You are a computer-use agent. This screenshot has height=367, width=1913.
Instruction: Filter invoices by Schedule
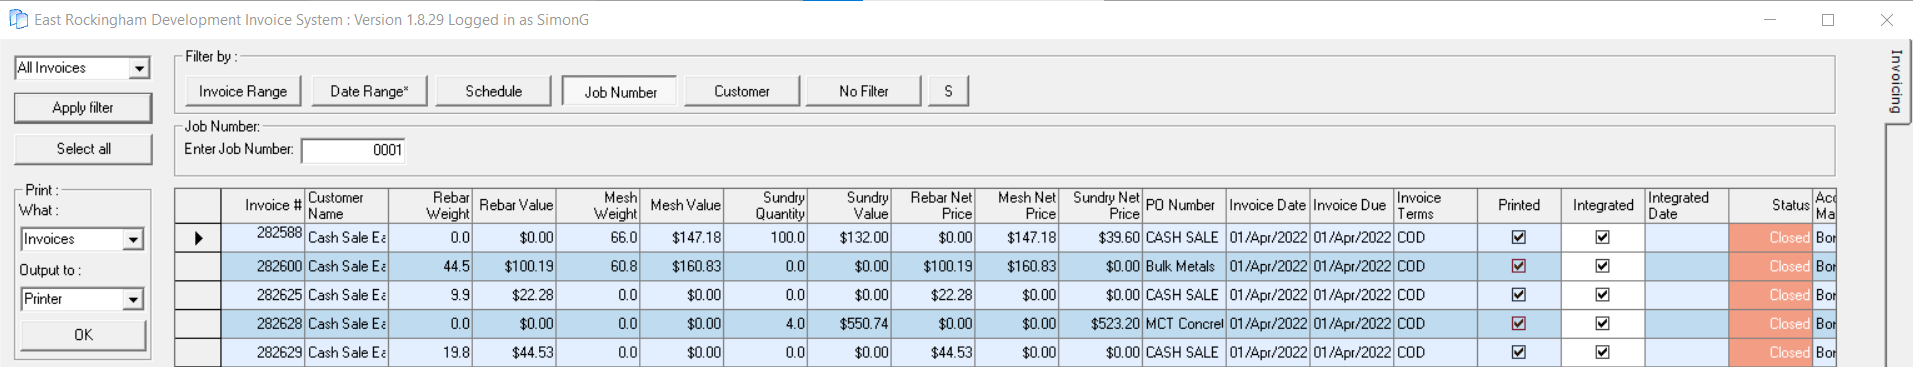493,91
